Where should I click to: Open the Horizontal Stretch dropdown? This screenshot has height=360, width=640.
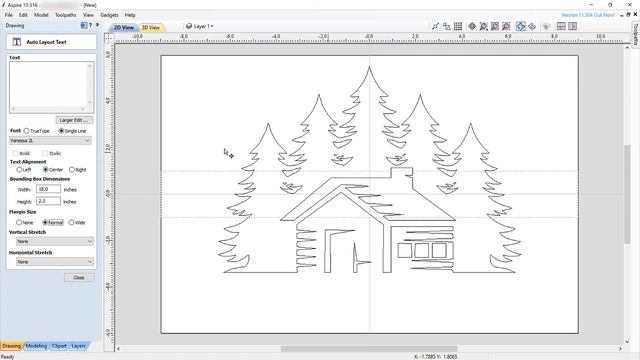[55, 262]
